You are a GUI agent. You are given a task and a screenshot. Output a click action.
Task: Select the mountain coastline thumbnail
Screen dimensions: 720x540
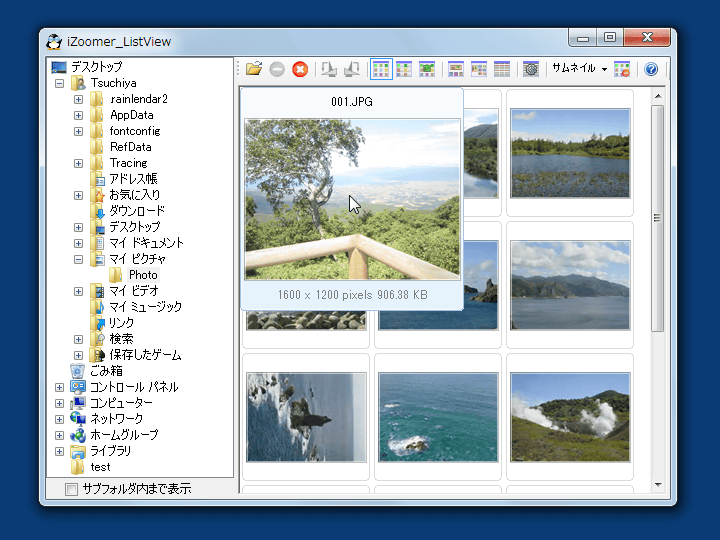tap(570, 285)
